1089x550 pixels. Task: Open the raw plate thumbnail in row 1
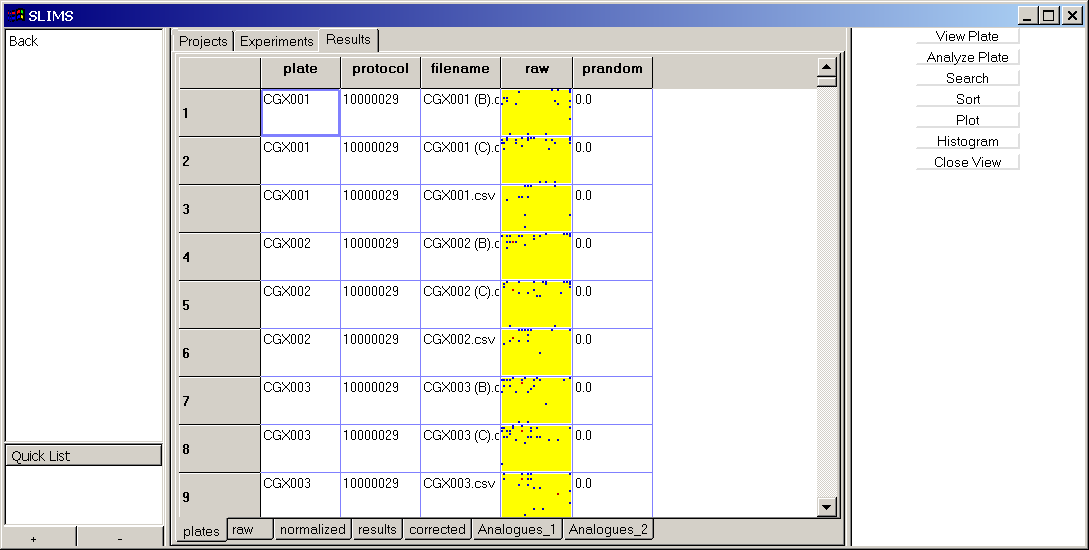tap(536, 112)
